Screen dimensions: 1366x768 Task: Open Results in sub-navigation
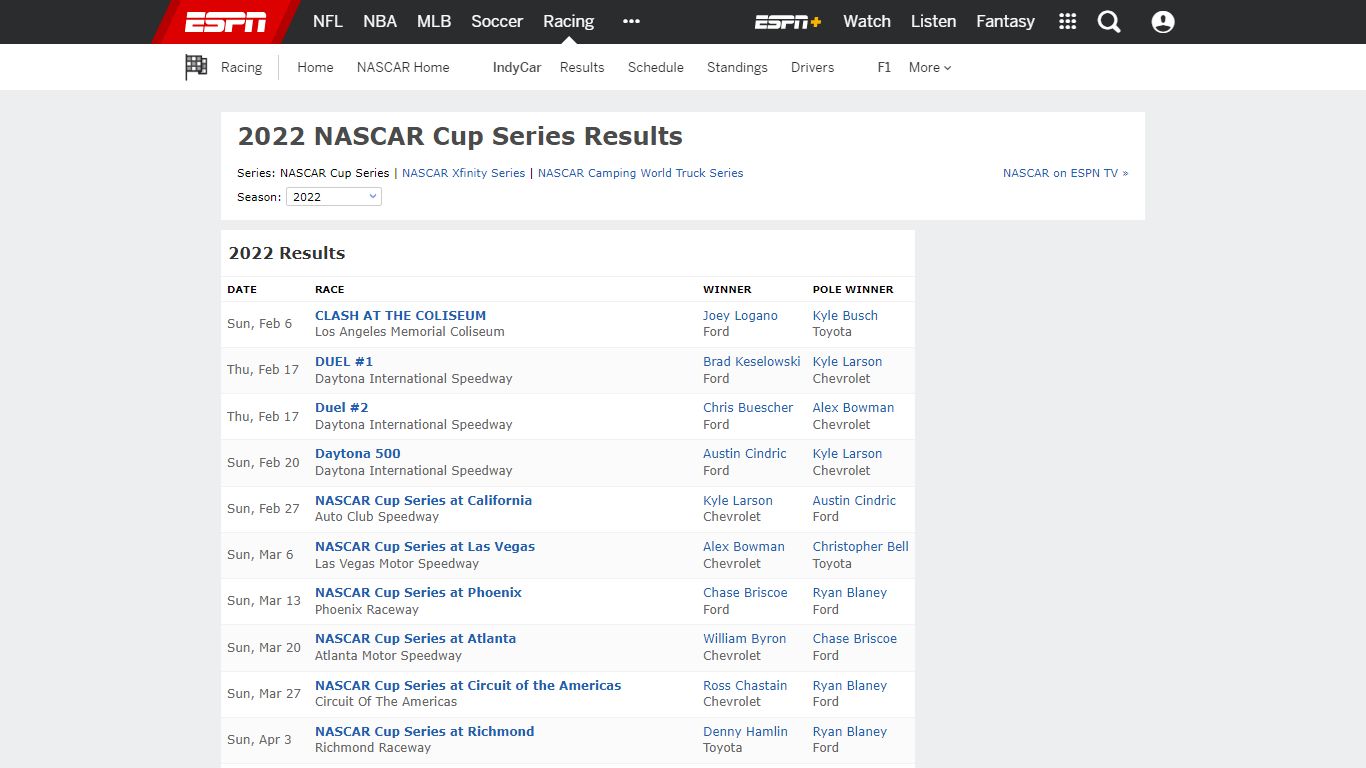582,67
